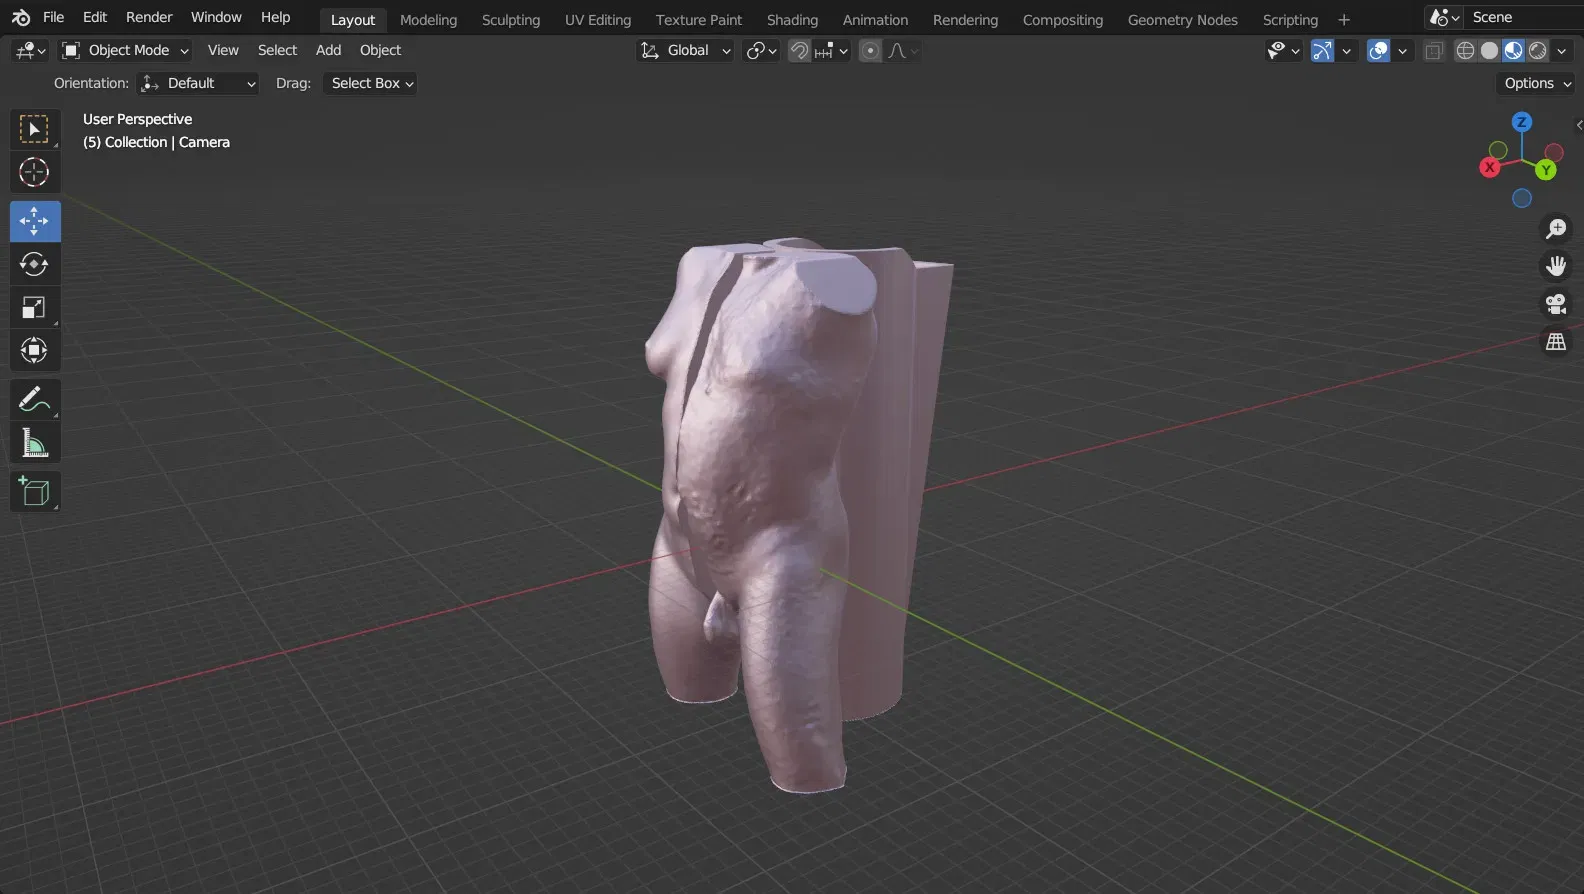The height and width of the screenshot is (894, 1584).
Task: Open the Drag Select Box dropdown
Action: (x=370, y=84)
